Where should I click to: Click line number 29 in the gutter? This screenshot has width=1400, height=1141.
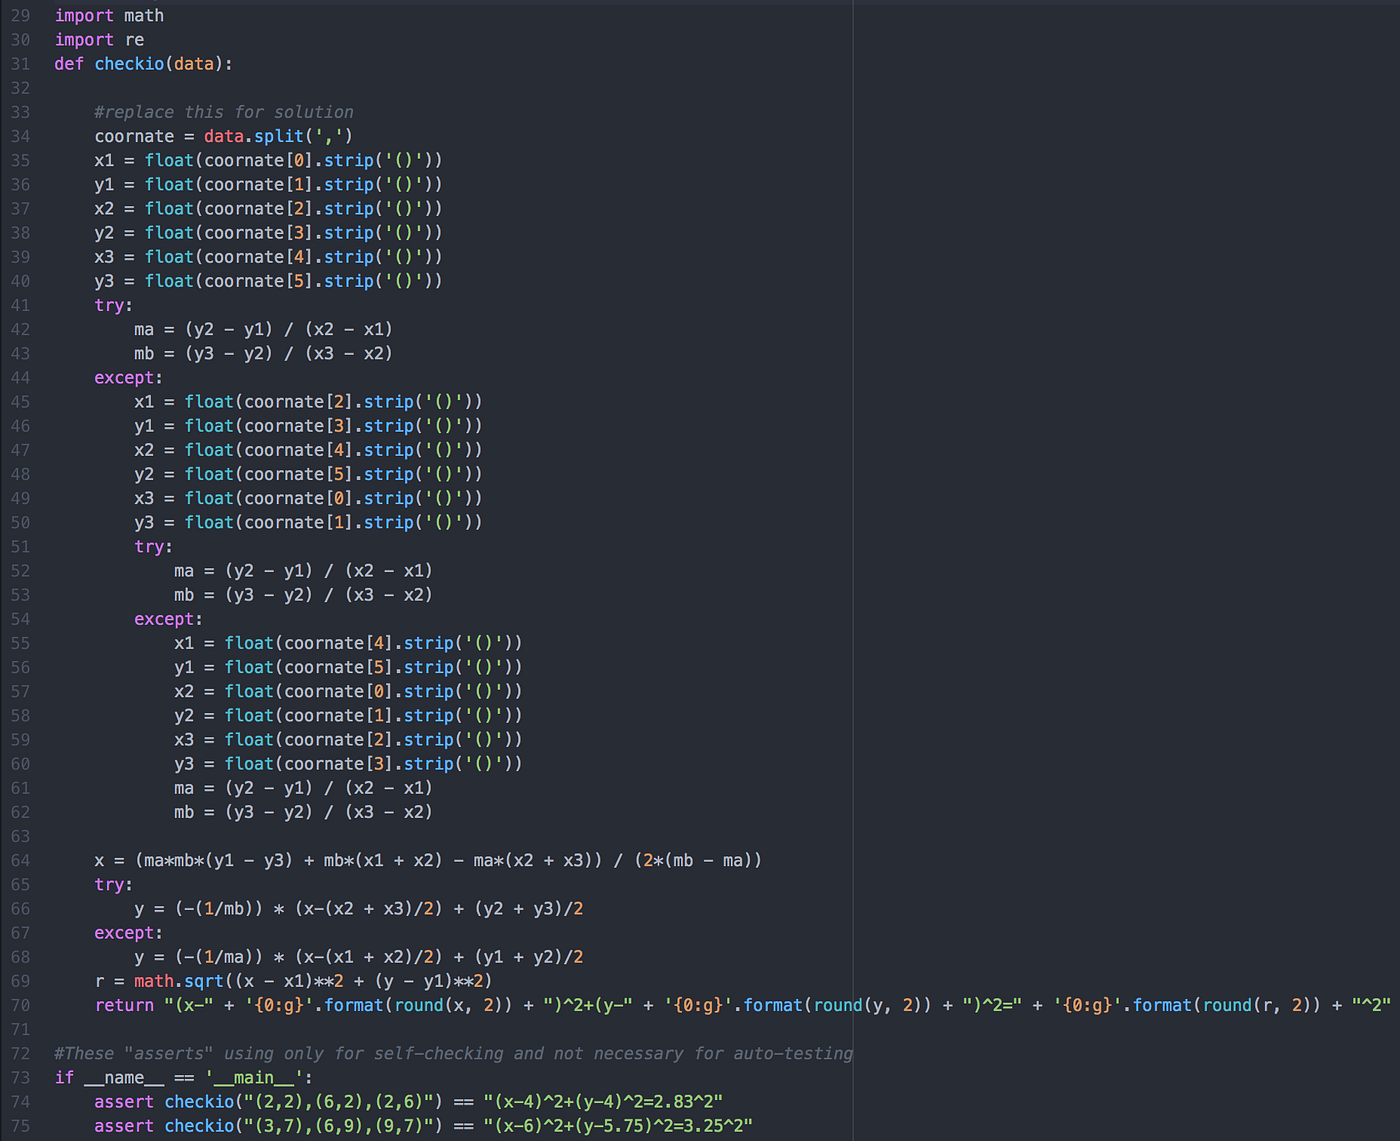20,15
